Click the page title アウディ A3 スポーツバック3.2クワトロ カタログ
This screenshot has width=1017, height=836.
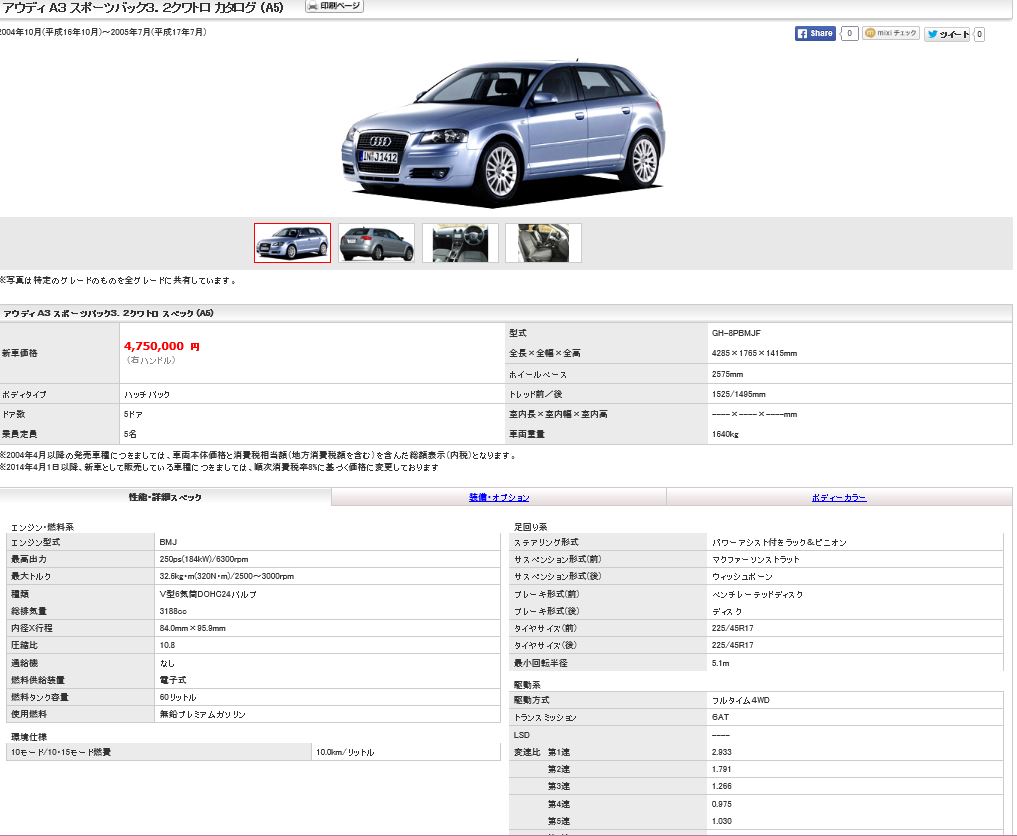coord(142,8)
